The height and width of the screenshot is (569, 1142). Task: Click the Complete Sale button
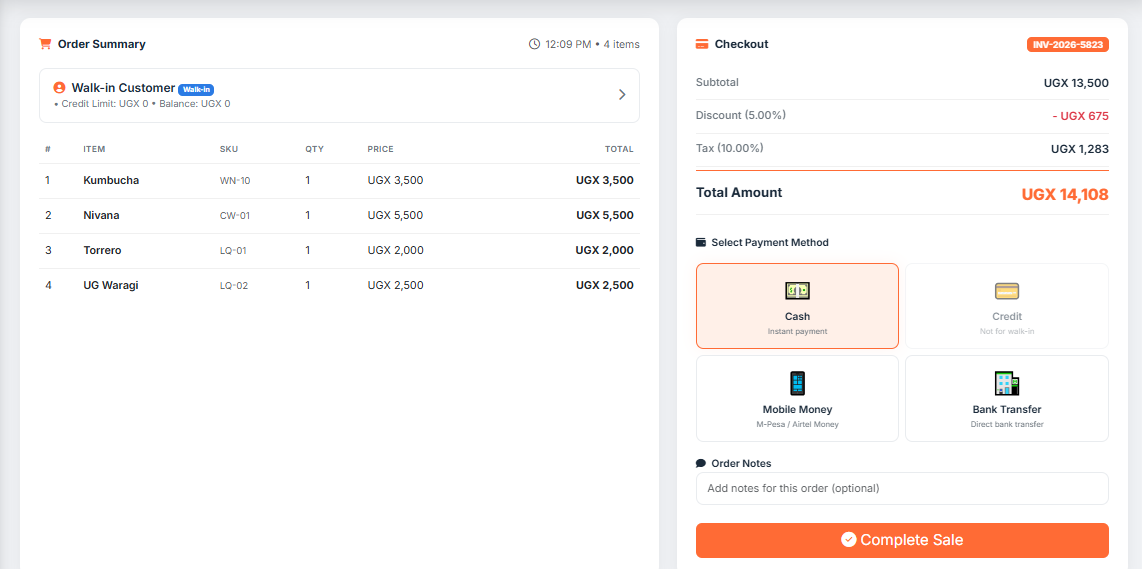(902, 540)
